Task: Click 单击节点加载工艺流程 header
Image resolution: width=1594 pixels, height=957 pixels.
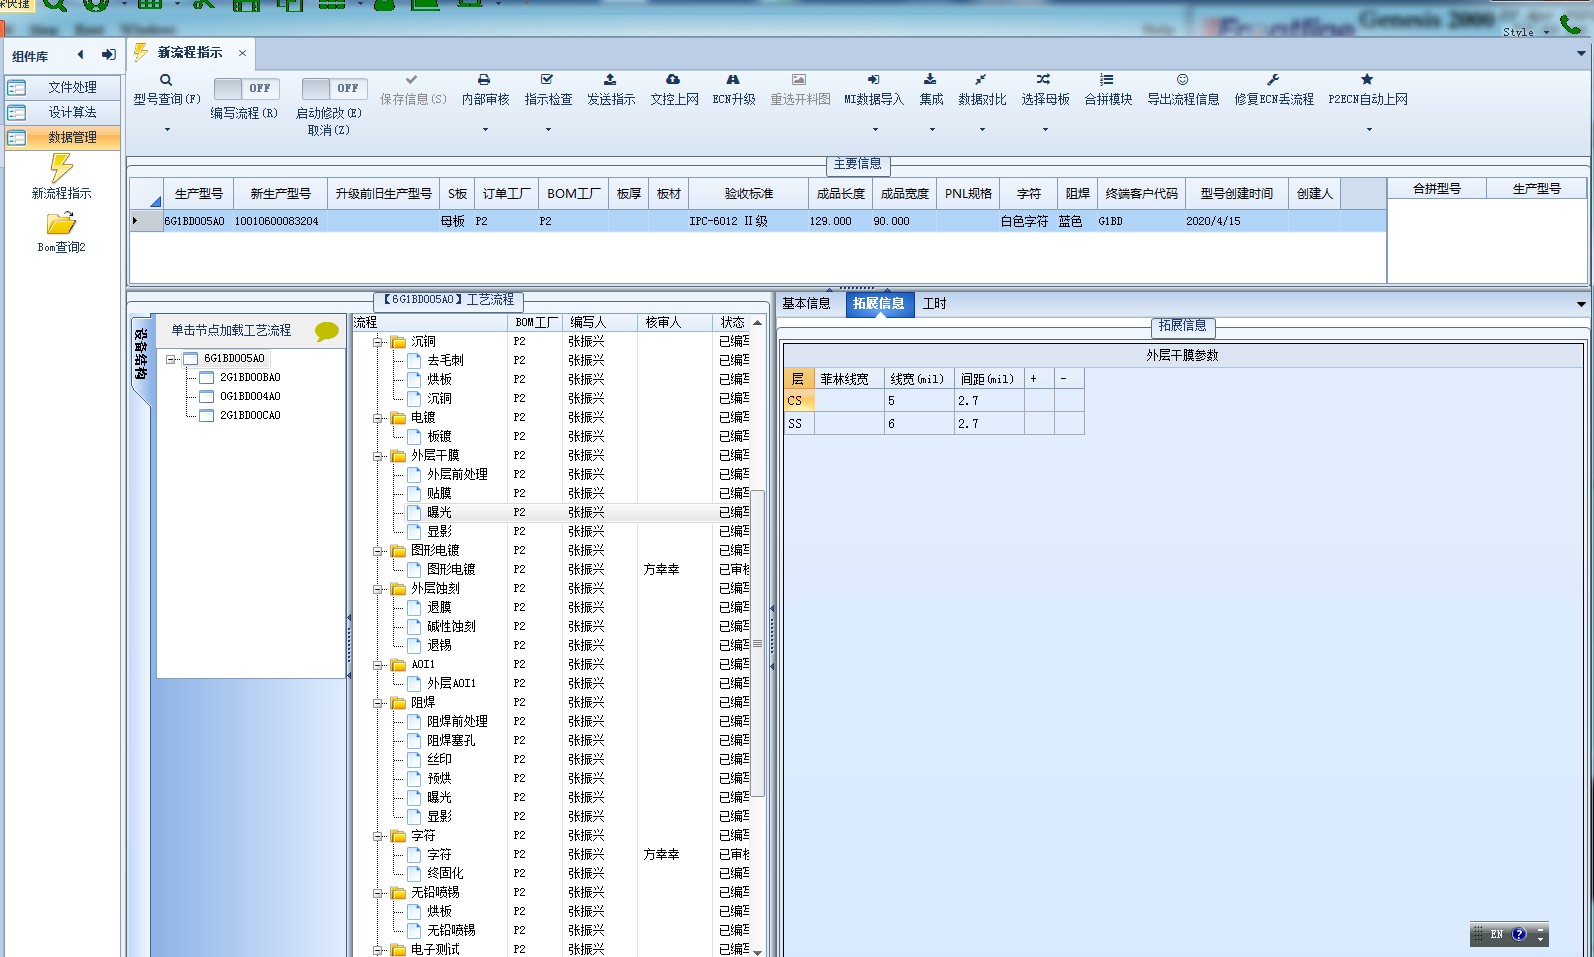Action: (x=231, y=331)
